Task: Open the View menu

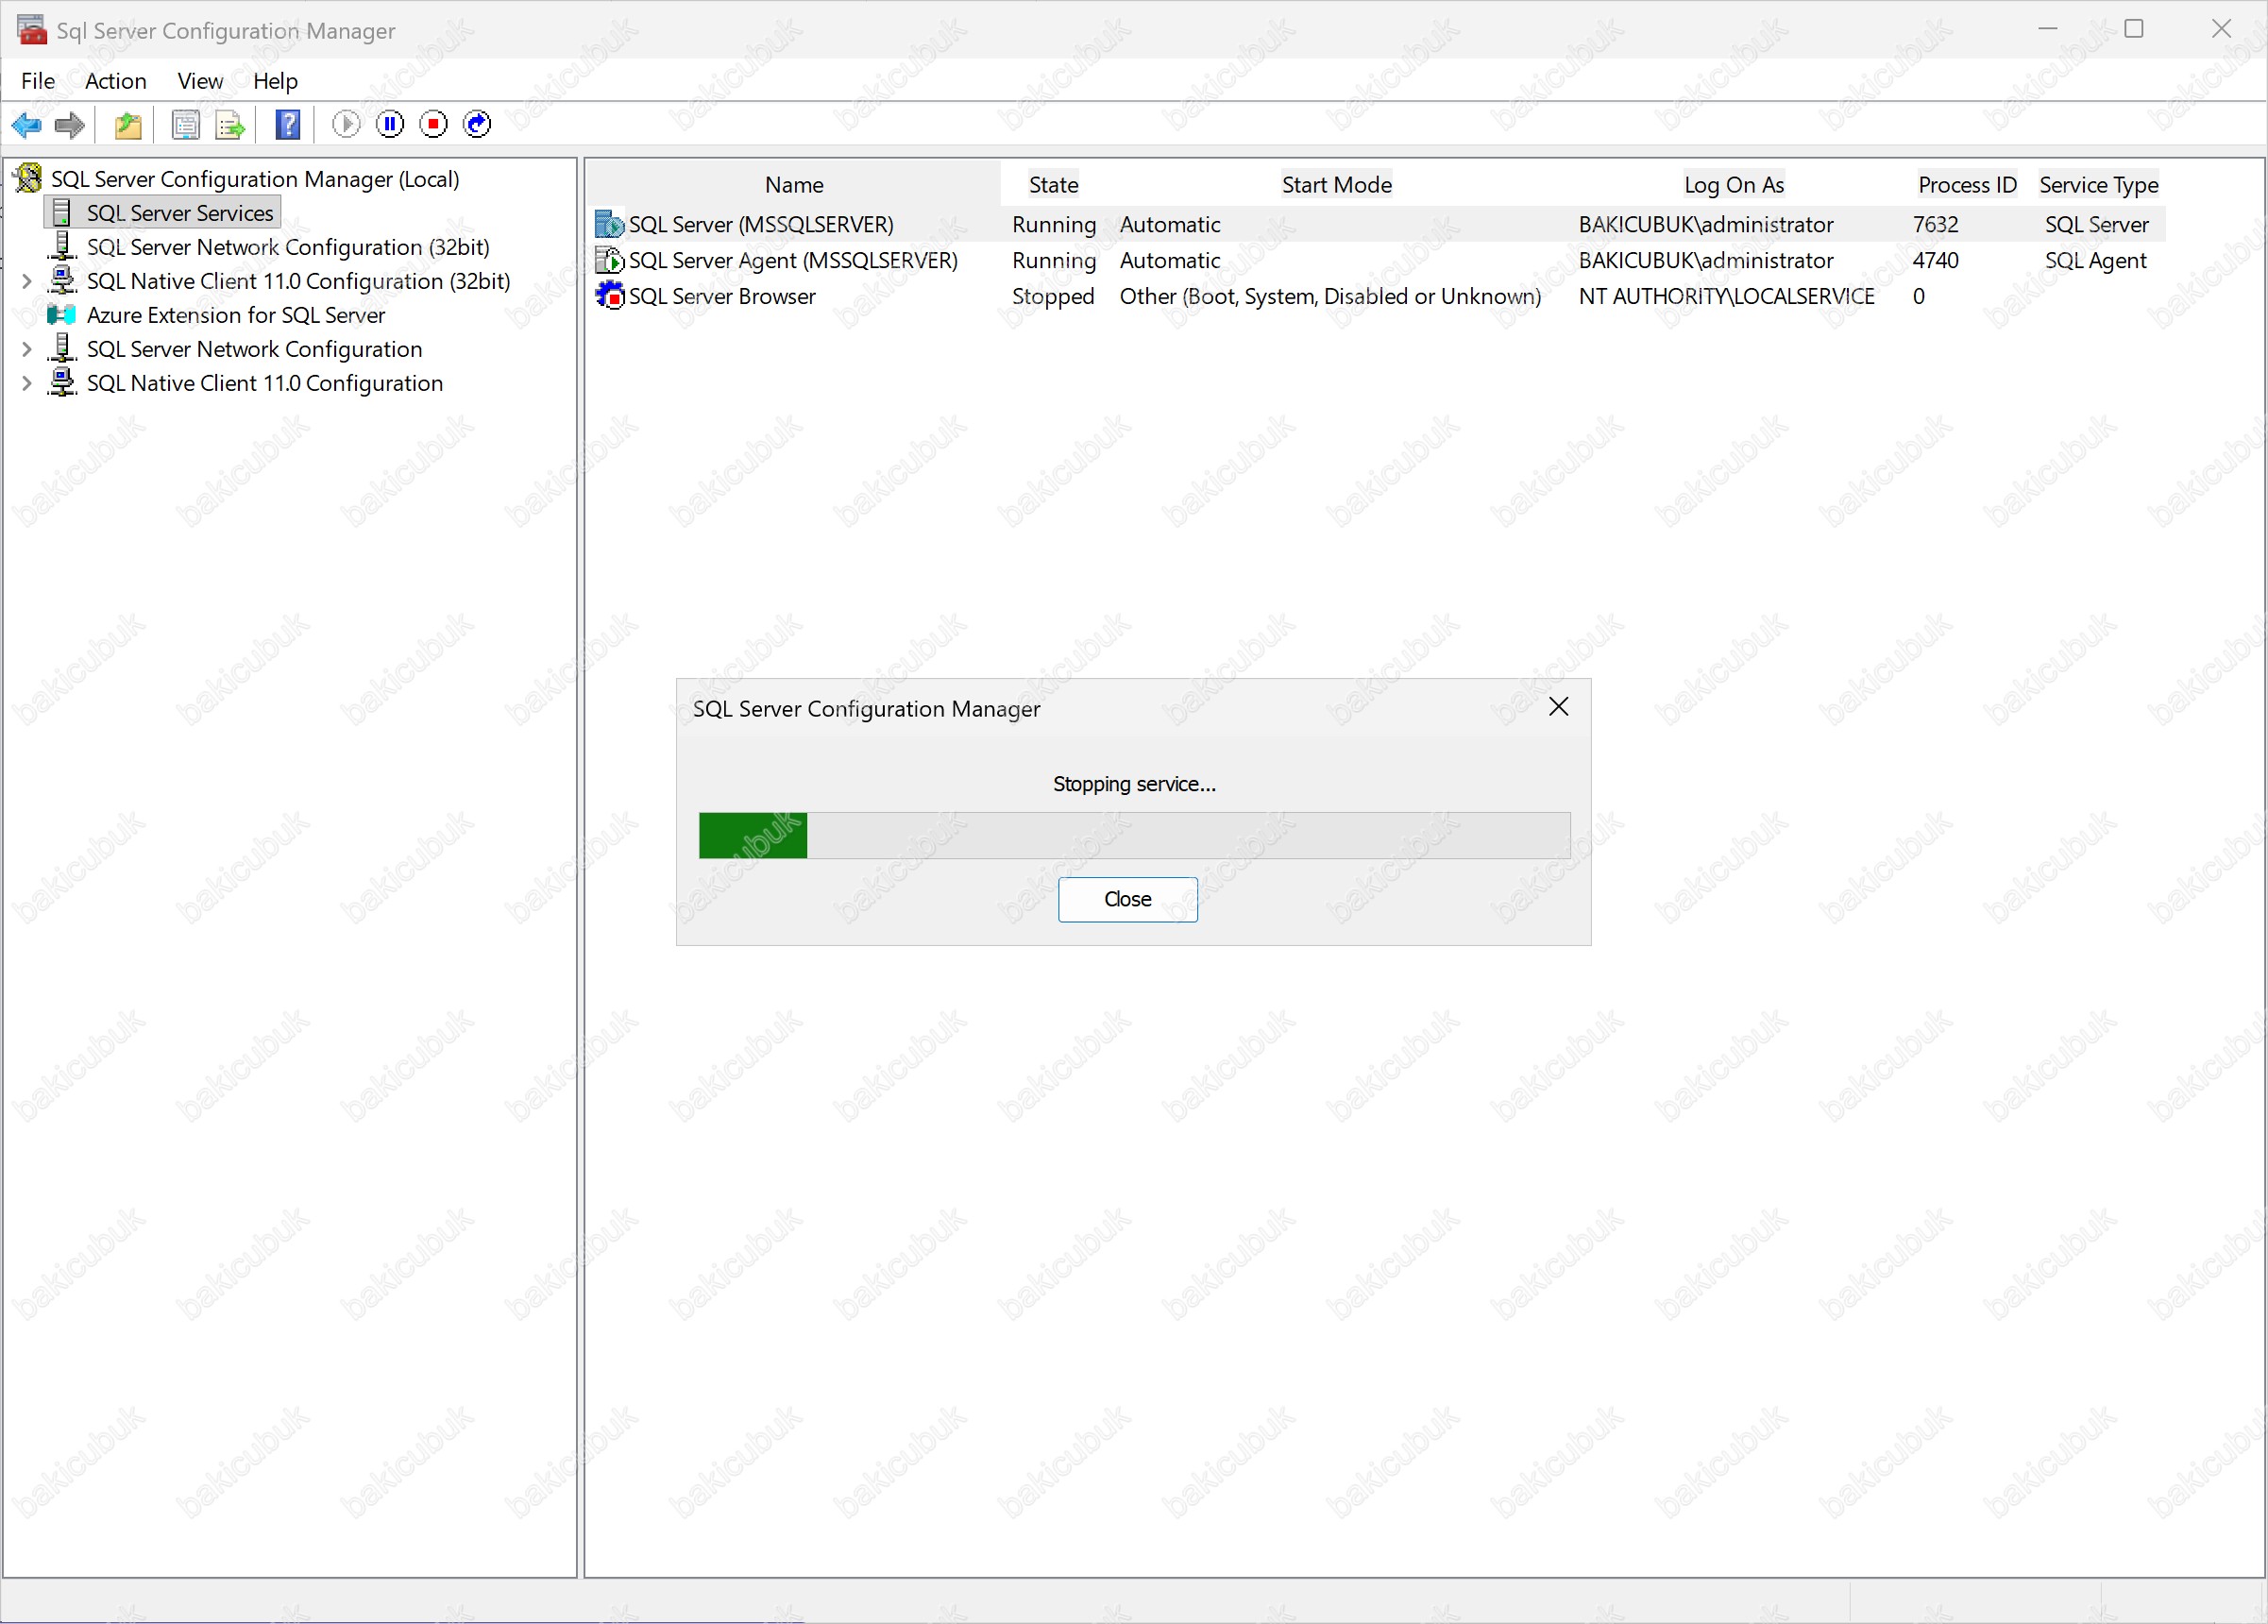Action: coord(200,81)
